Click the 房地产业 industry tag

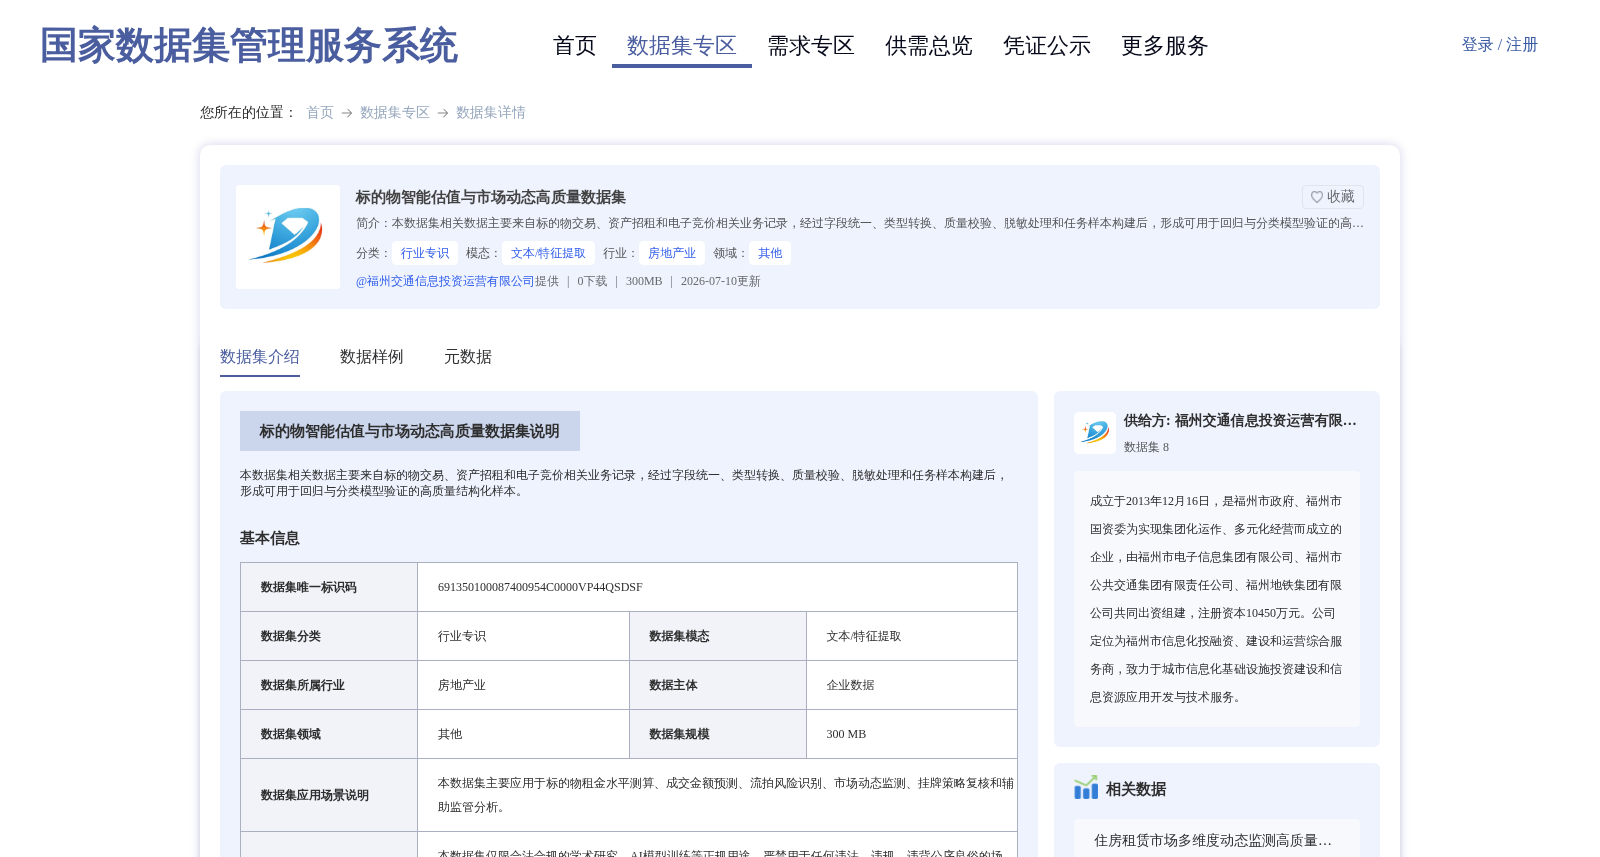coord(672,253)
